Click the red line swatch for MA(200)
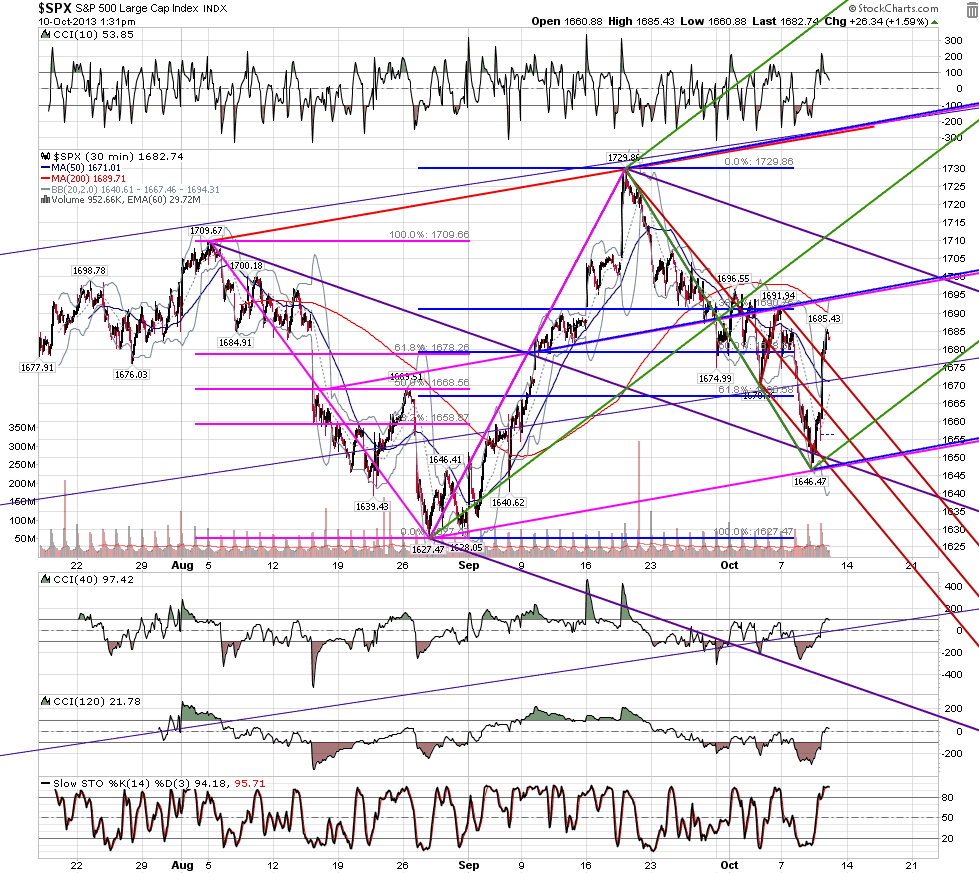This screenshot has height=873, width=979. (x=45, y=179)
